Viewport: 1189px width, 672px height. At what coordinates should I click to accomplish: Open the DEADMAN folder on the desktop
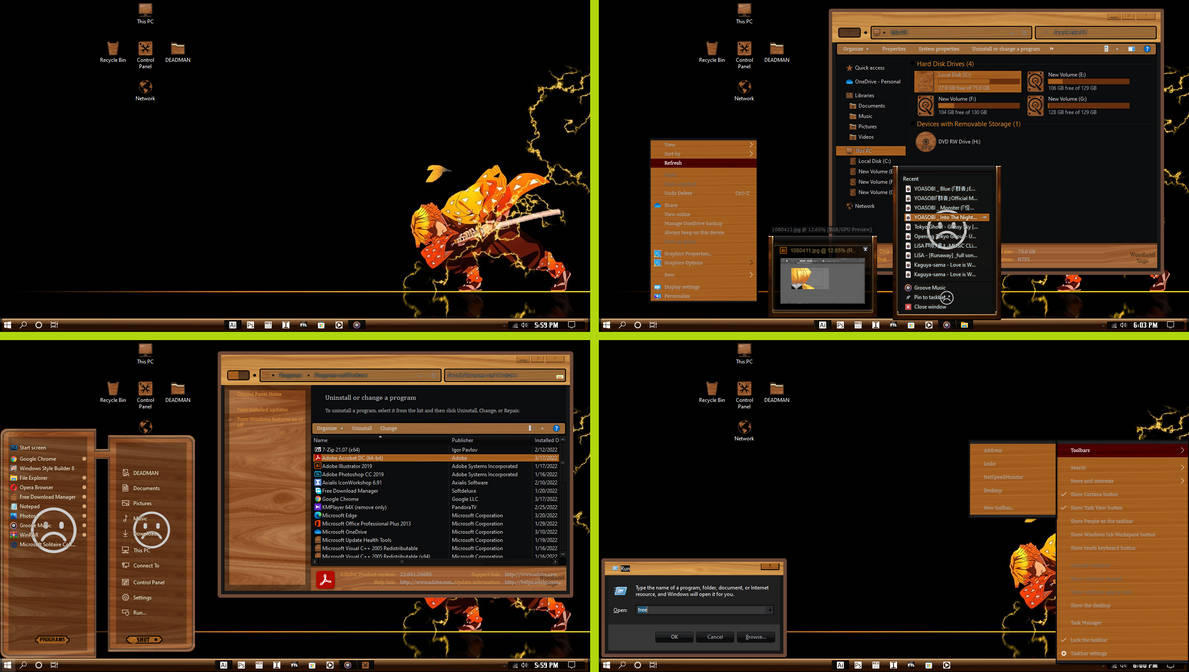point(178,50)
